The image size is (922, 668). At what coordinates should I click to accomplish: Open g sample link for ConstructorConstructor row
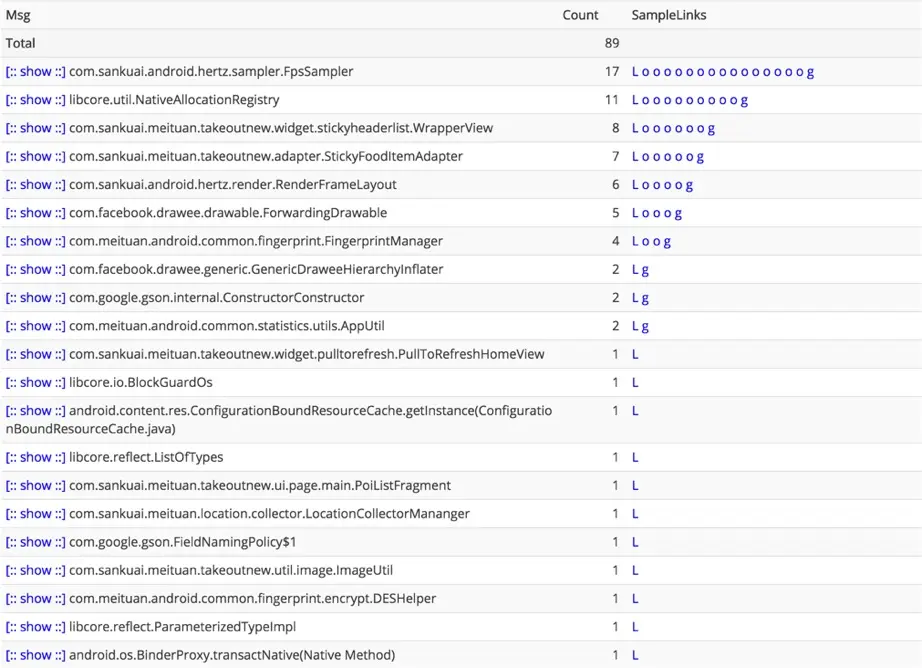click(x=645, y=298)
